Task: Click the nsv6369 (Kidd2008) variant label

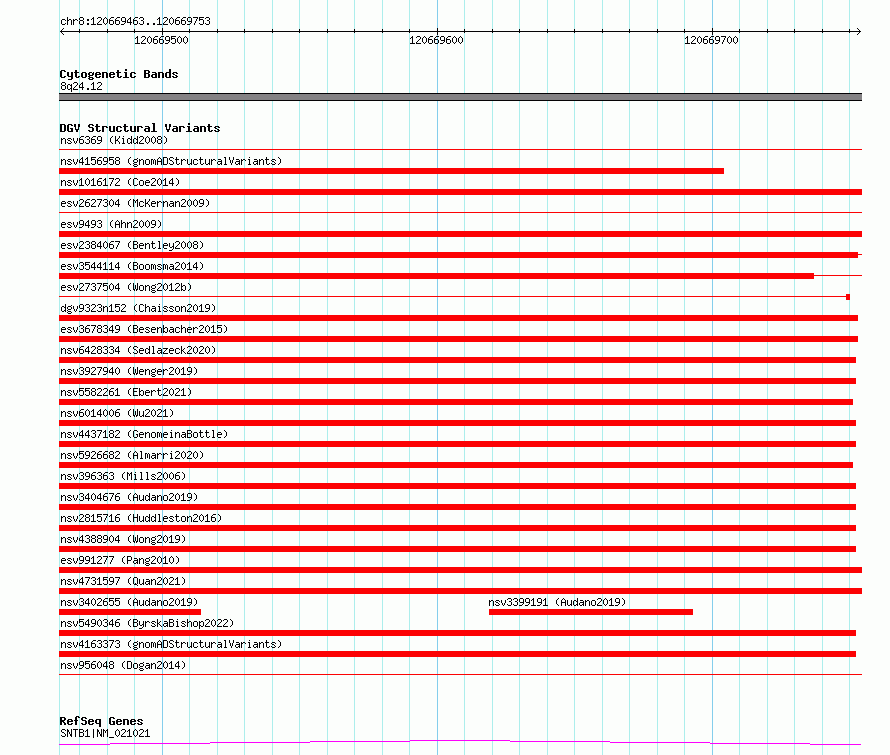Action: [114, 140]
